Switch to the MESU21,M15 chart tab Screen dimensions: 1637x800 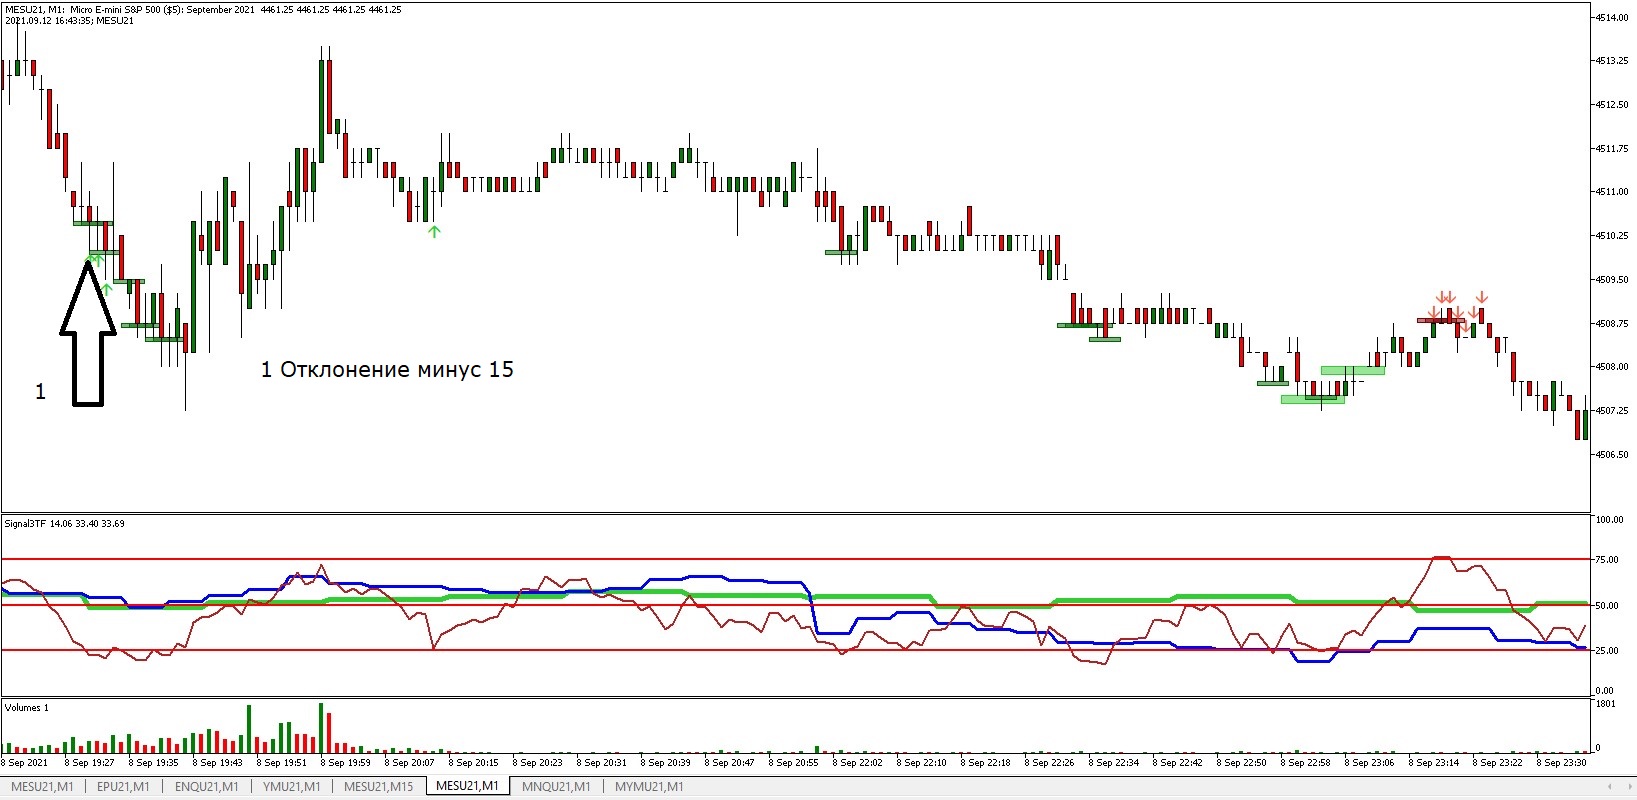tap(378, 787)
